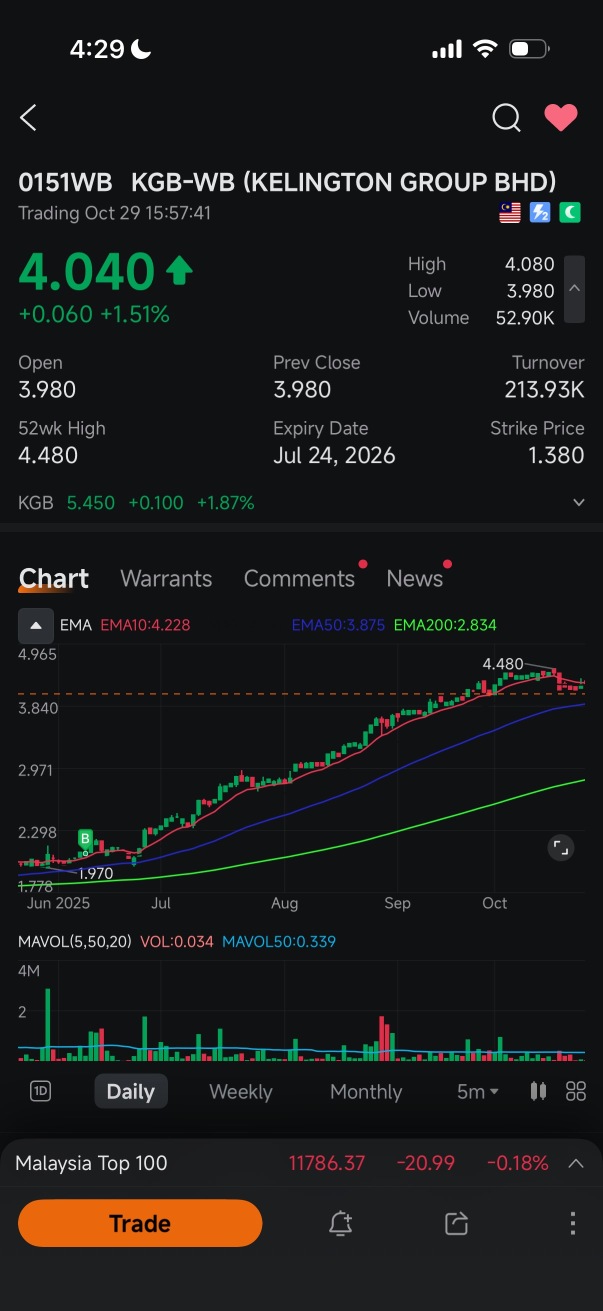
Task: Open the News tab
Action: (x=414, y=579)
